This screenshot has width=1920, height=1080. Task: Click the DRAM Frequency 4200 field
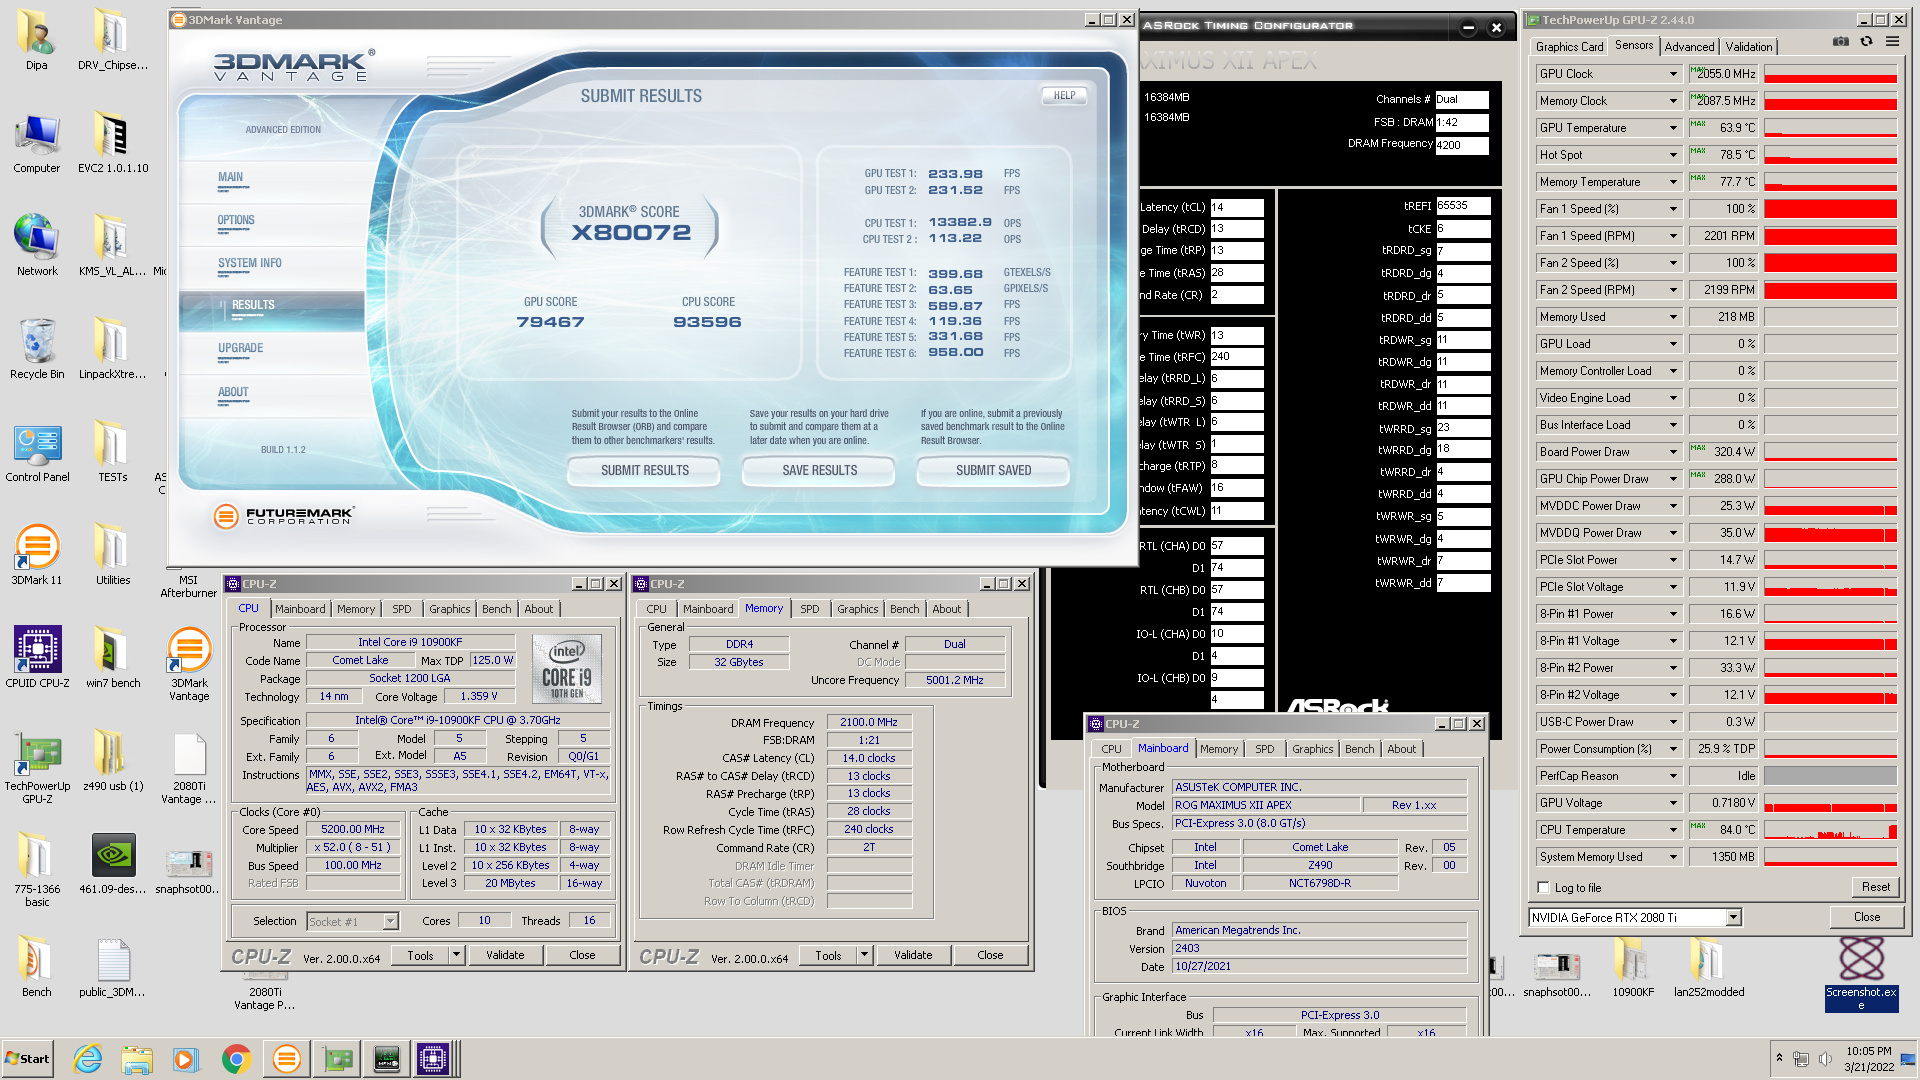[x=1462, y=145]
